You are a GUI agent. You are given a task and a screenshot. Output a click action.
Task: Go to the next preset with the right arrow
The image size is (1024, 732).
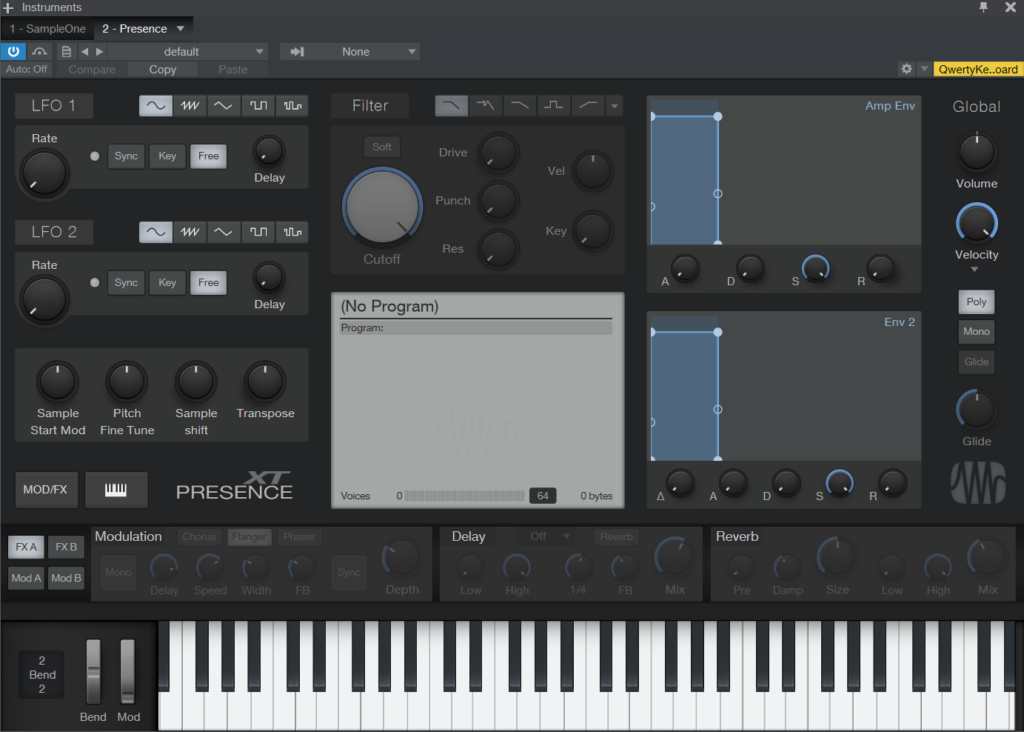[x=100, y=52]
